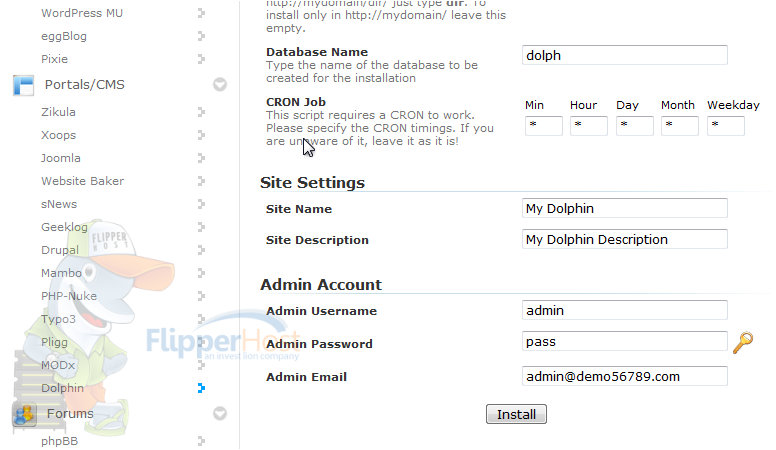Click the Database Name field
This screenshot has height=450, width=776.
click(625, 55)
